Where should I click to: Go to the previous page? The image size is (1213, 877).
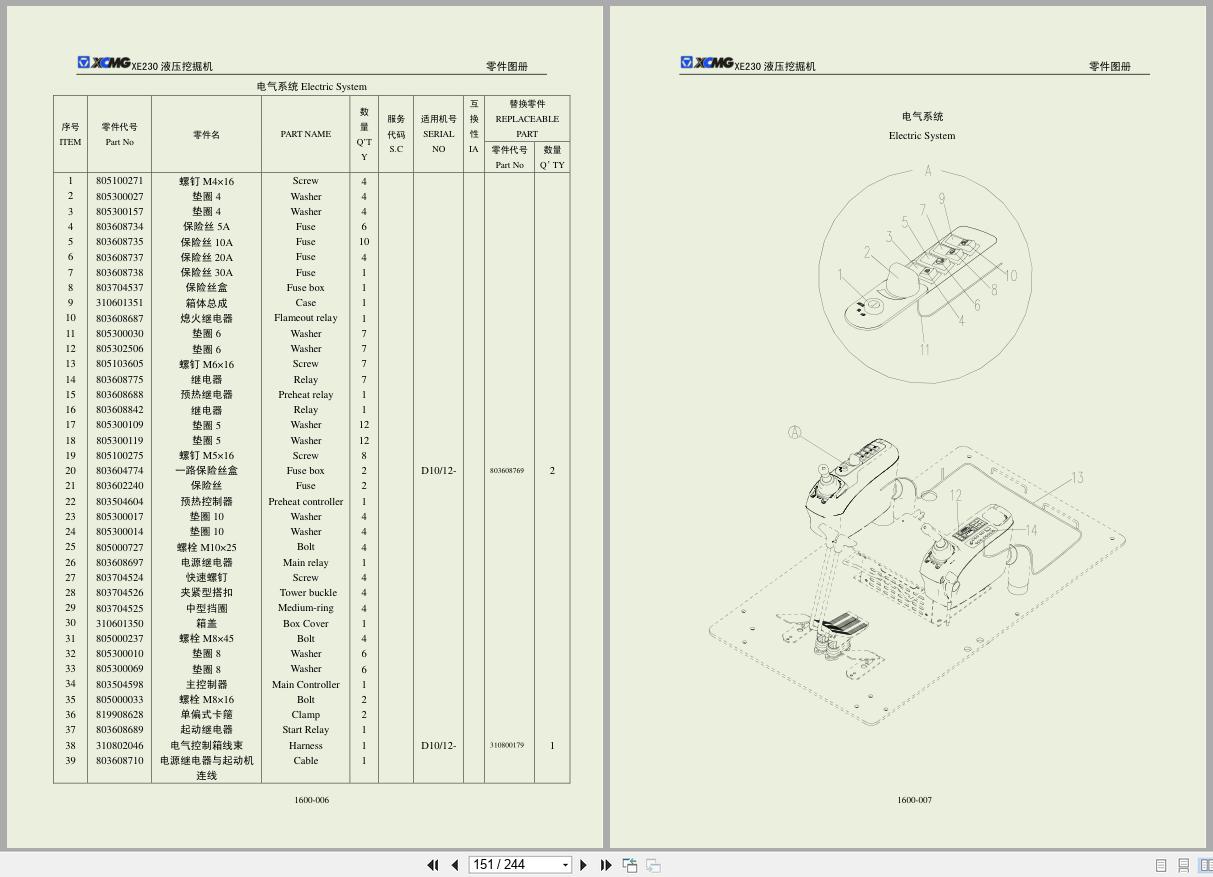coord(455,865)
